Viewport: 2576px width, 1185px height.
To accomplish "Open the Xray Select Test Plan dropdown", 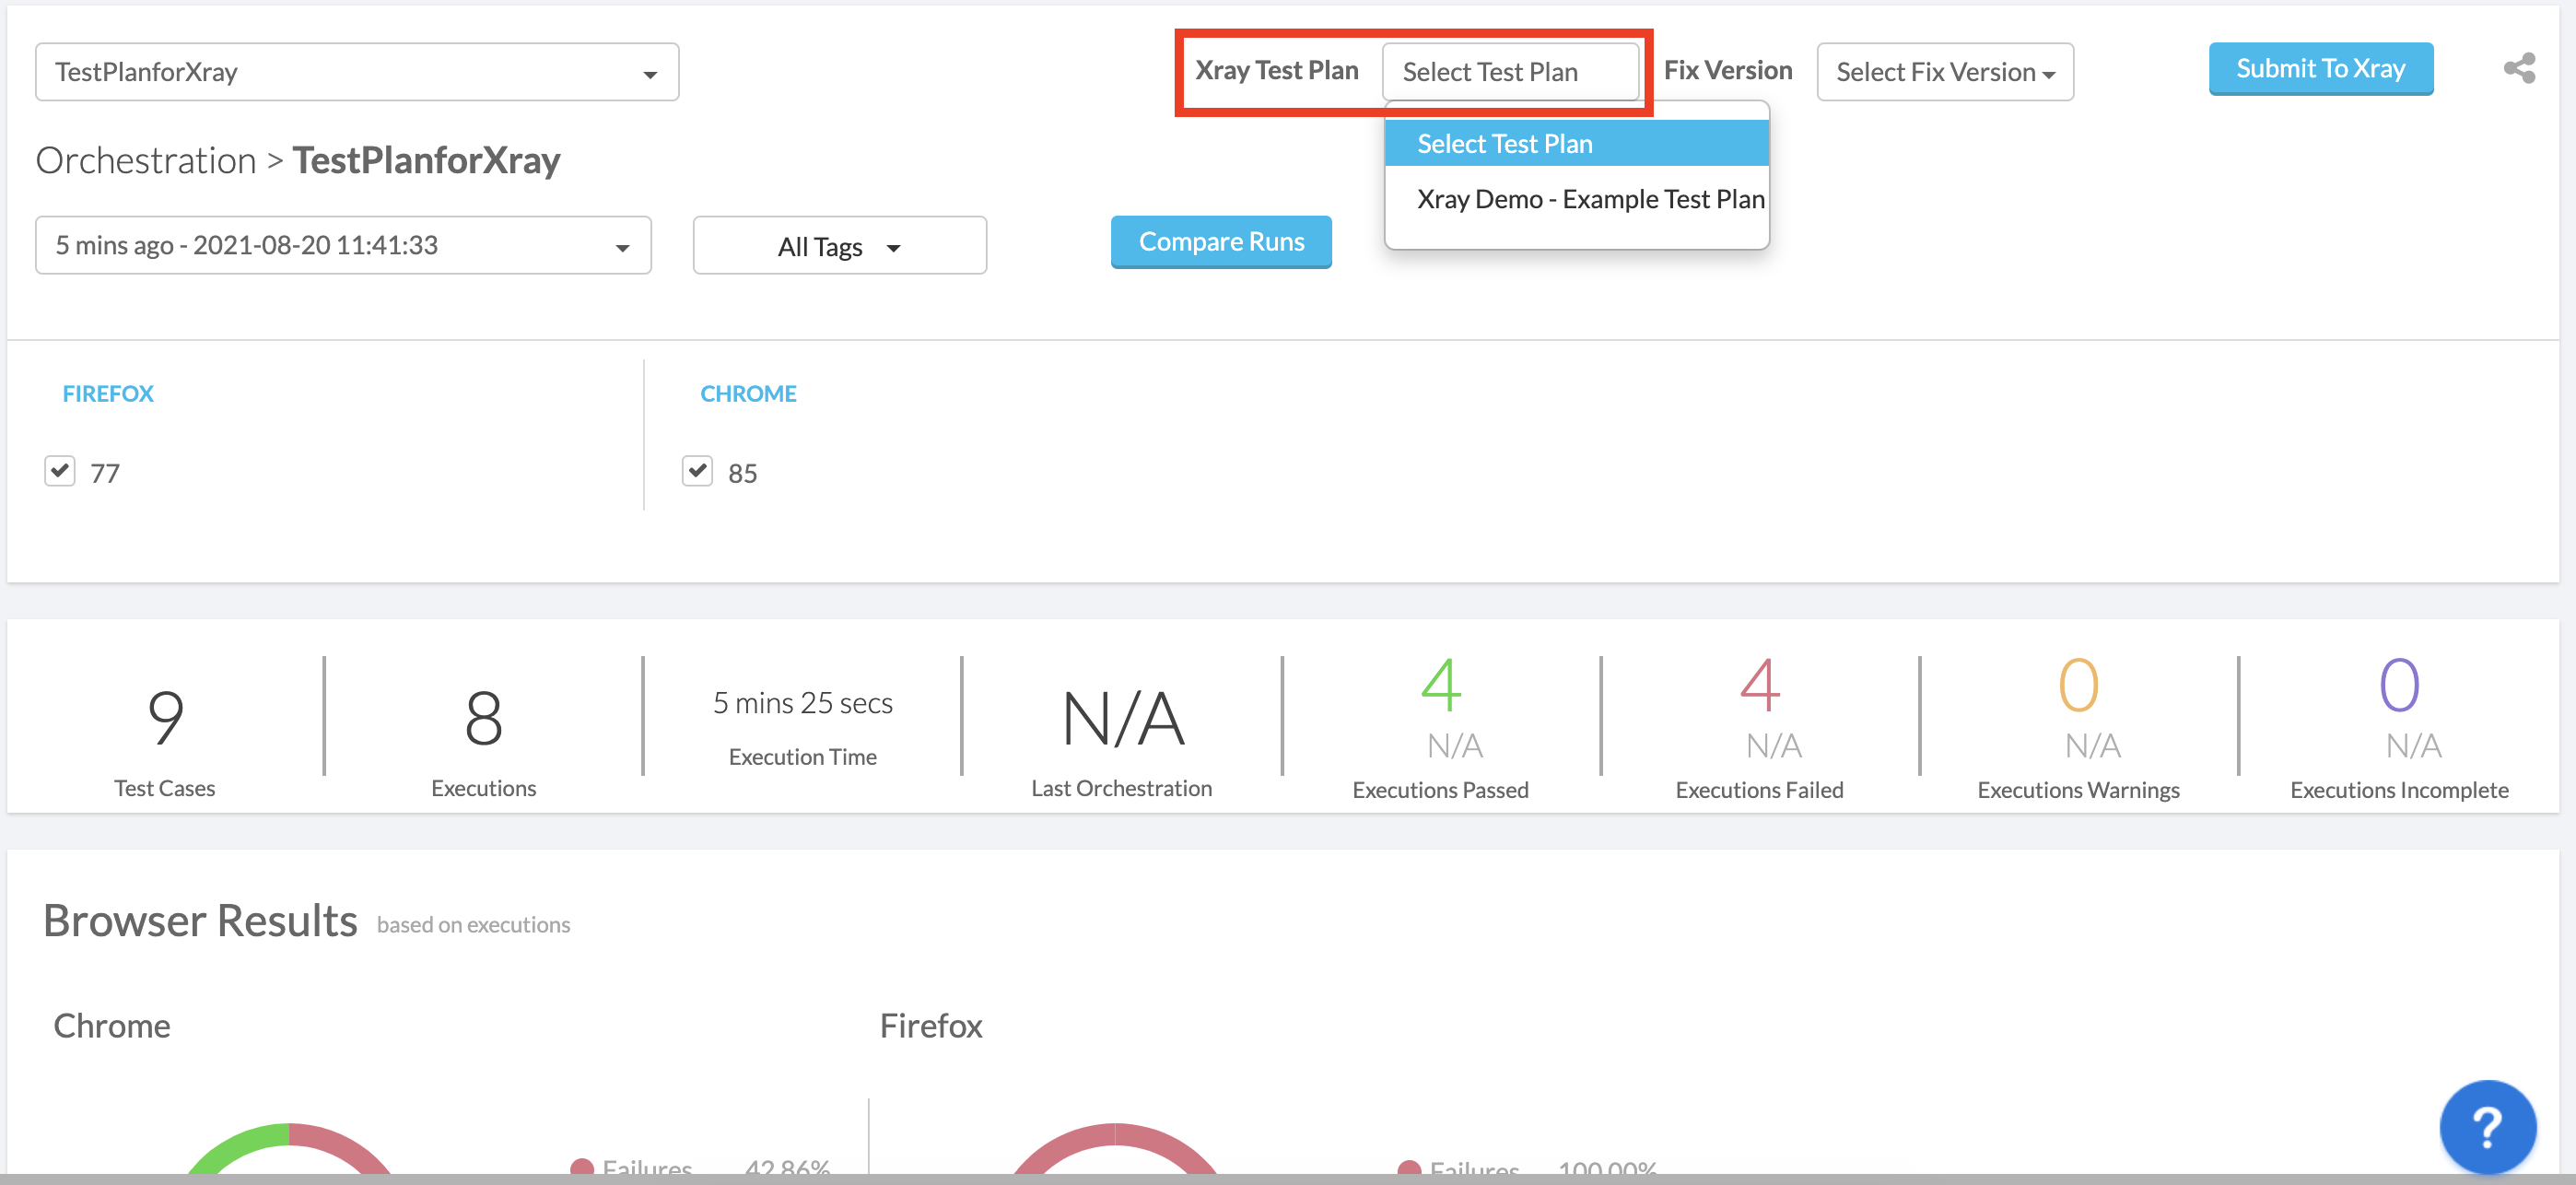I will tap(1510, 72).
